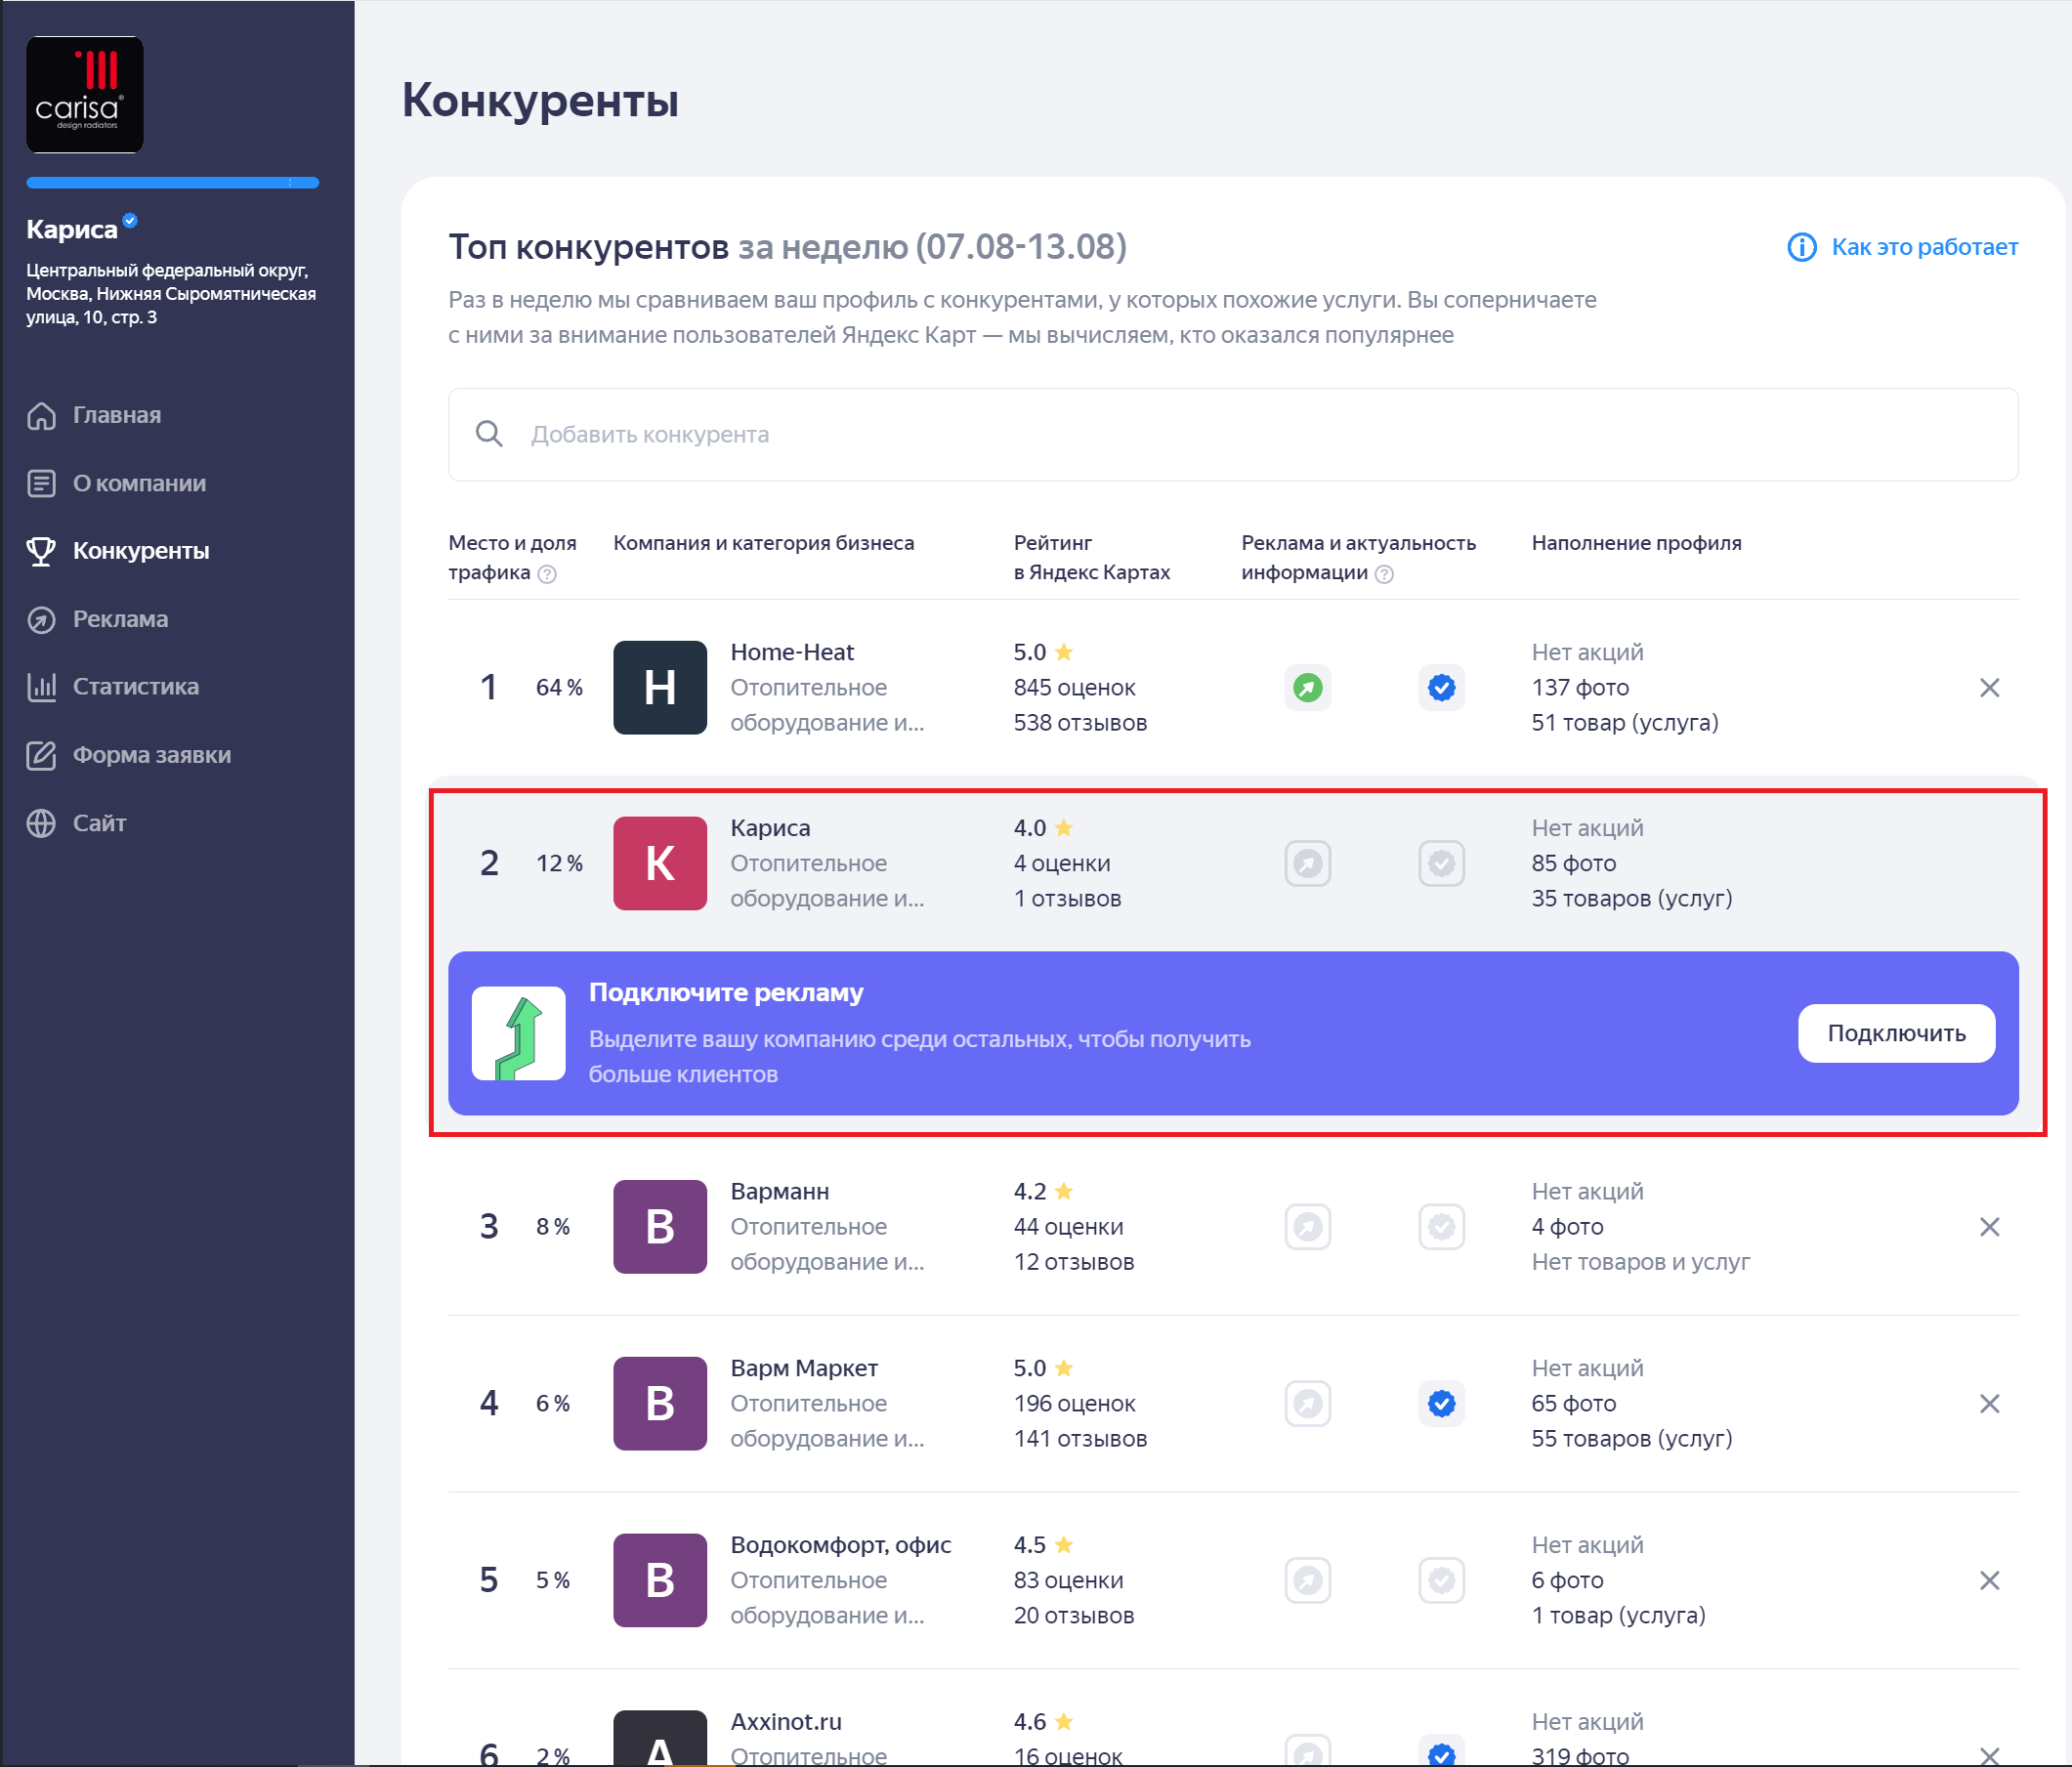Click Home-Heat blue verified checkmark badge
This screenshot has width=2072, height=1767.
1441,688
